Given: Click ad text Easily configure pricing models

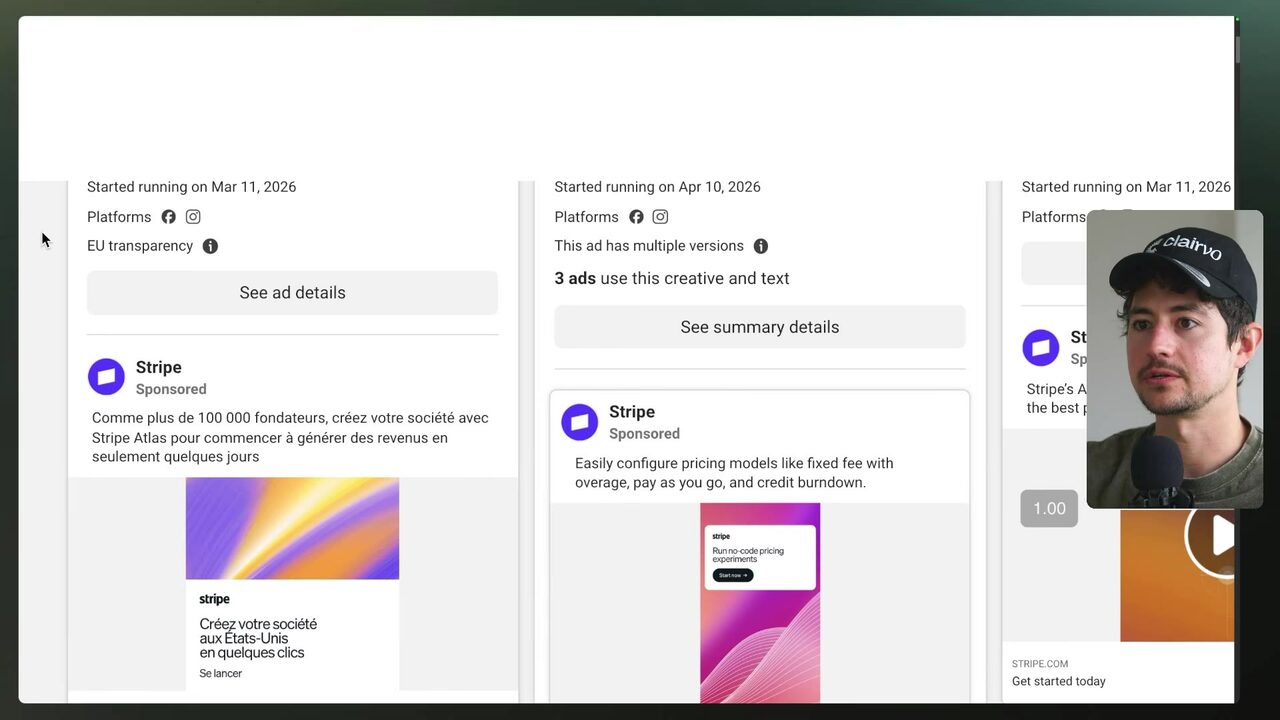Looking at the screenshot, I should click(734, 472).
